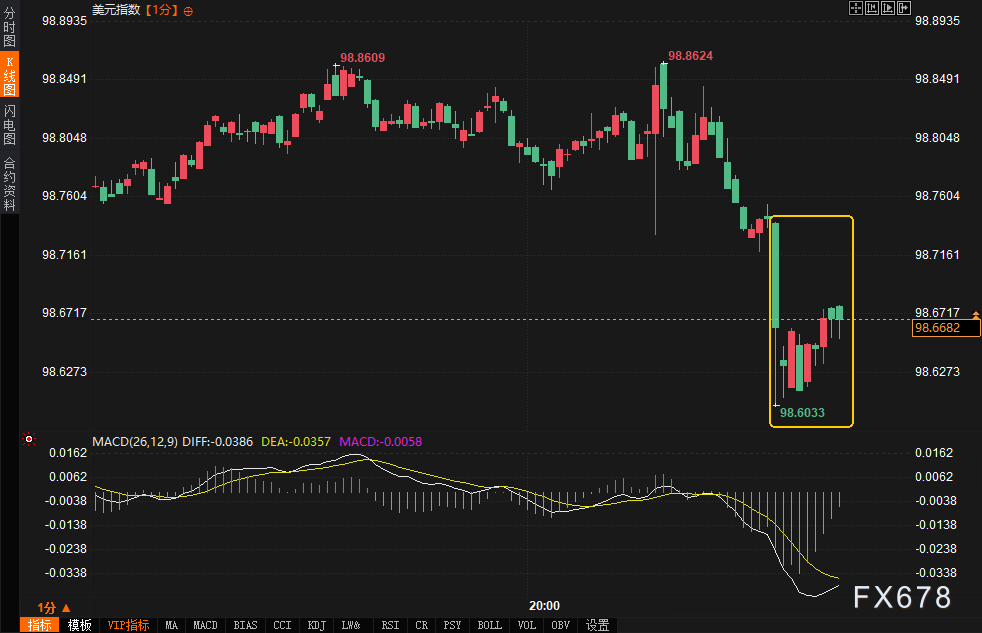Click the third chart toolbar icon with play arrow

[x=888, y=8]
